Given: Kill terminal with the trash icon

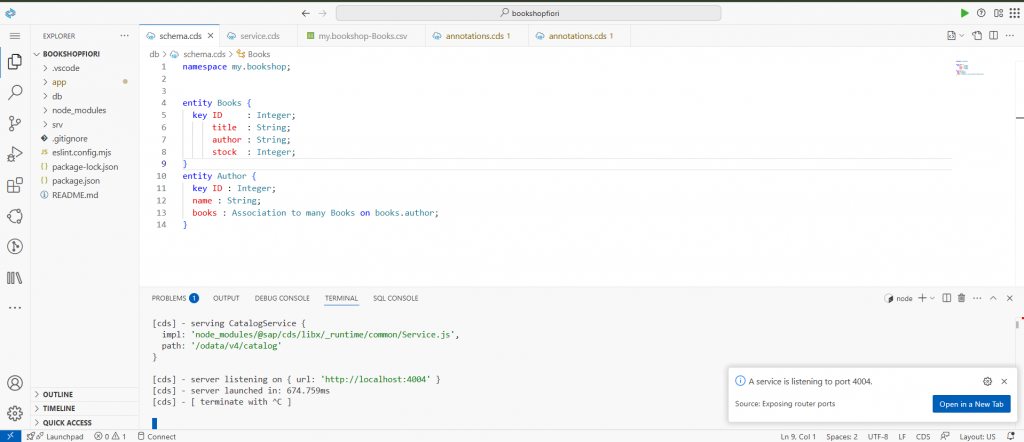Looking at the screenshot, I should coord(961,298).
